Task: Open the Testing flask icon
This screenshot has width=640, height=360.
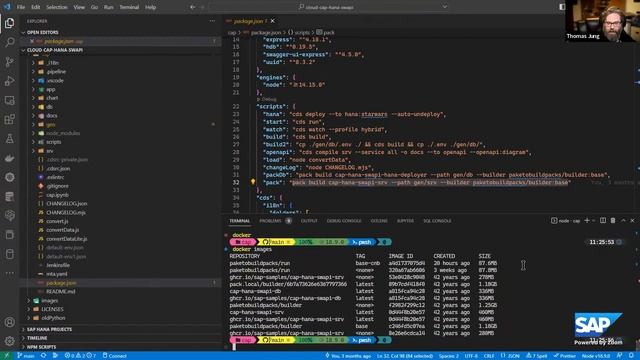Action: coord(9,138)
